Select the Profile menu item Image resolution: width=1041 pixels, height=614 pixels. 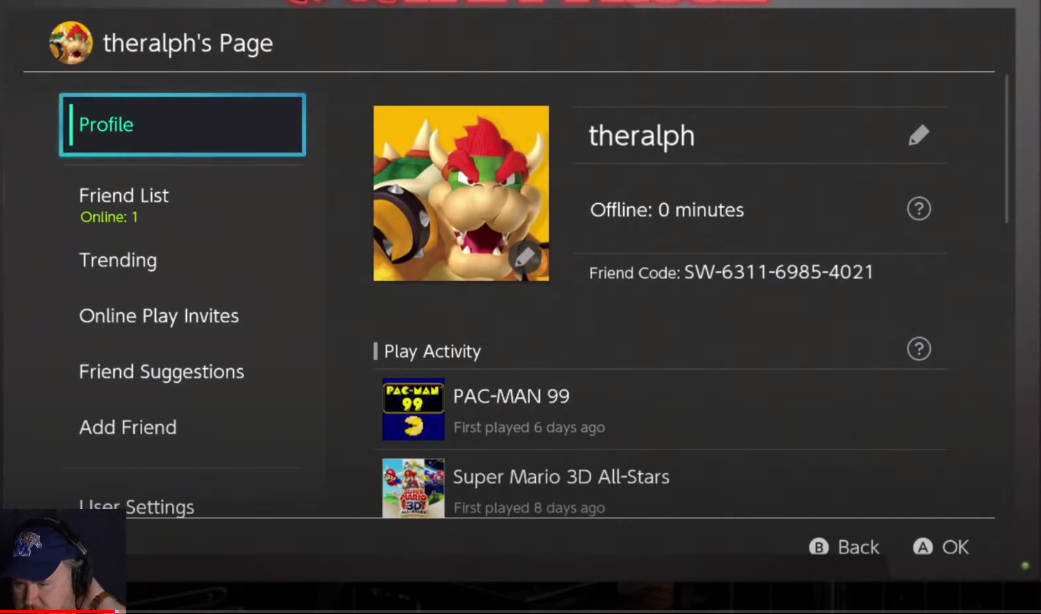pyautogui.click(x=183, y=125)
